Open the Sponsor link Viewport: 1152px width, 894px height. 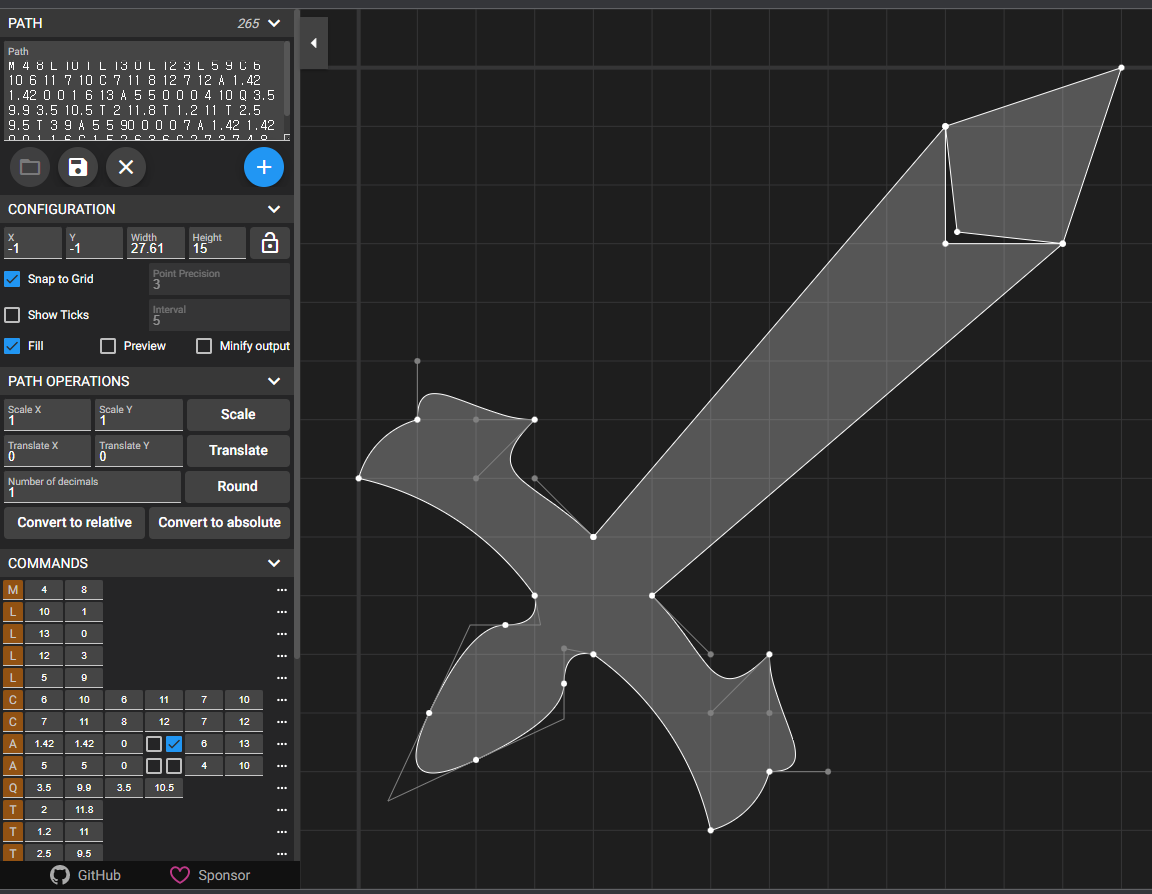pos(210,875)
